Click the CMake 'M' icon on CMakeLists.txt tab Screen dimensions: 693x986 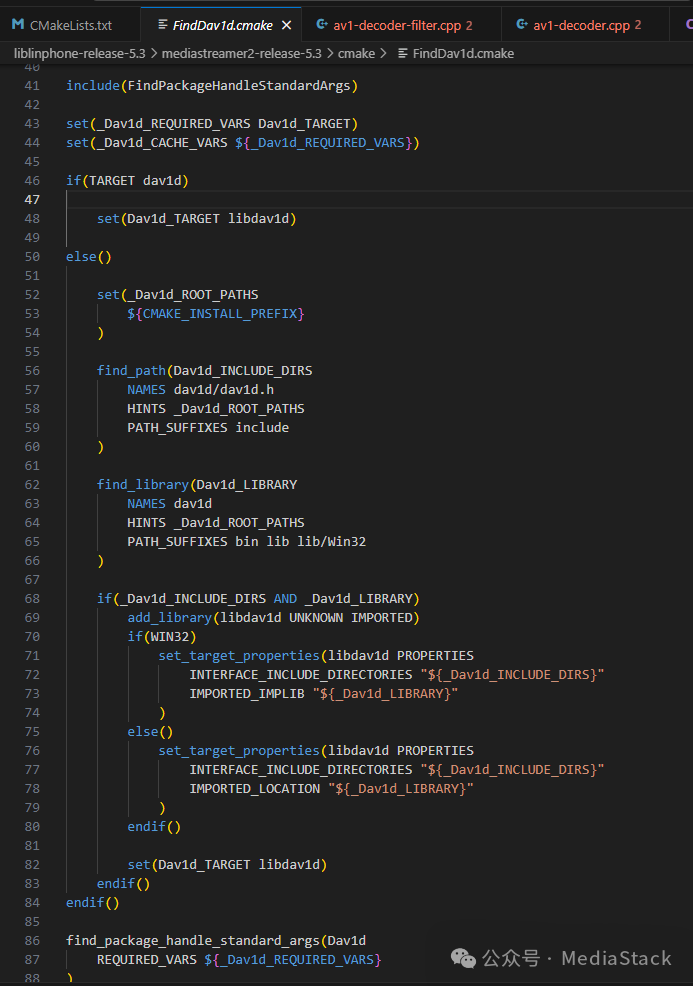click(18, 25)
